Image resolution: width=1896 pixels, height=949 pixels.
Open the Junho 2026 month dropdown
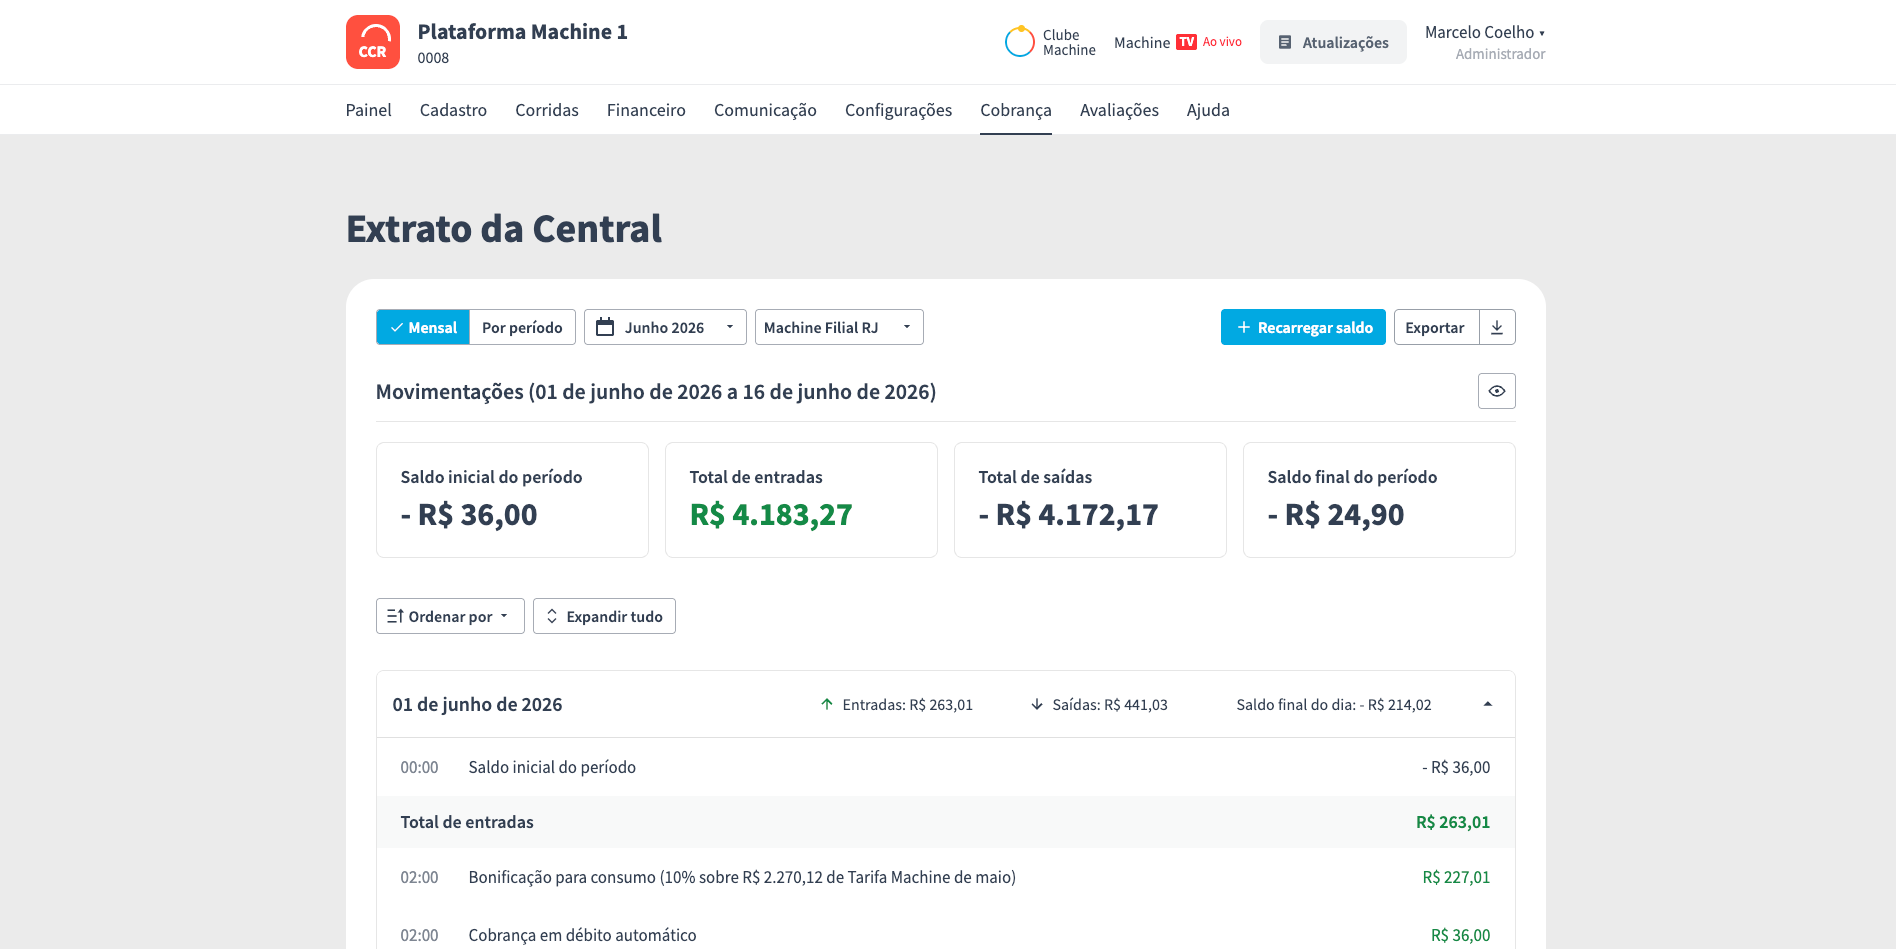(665, 327)
